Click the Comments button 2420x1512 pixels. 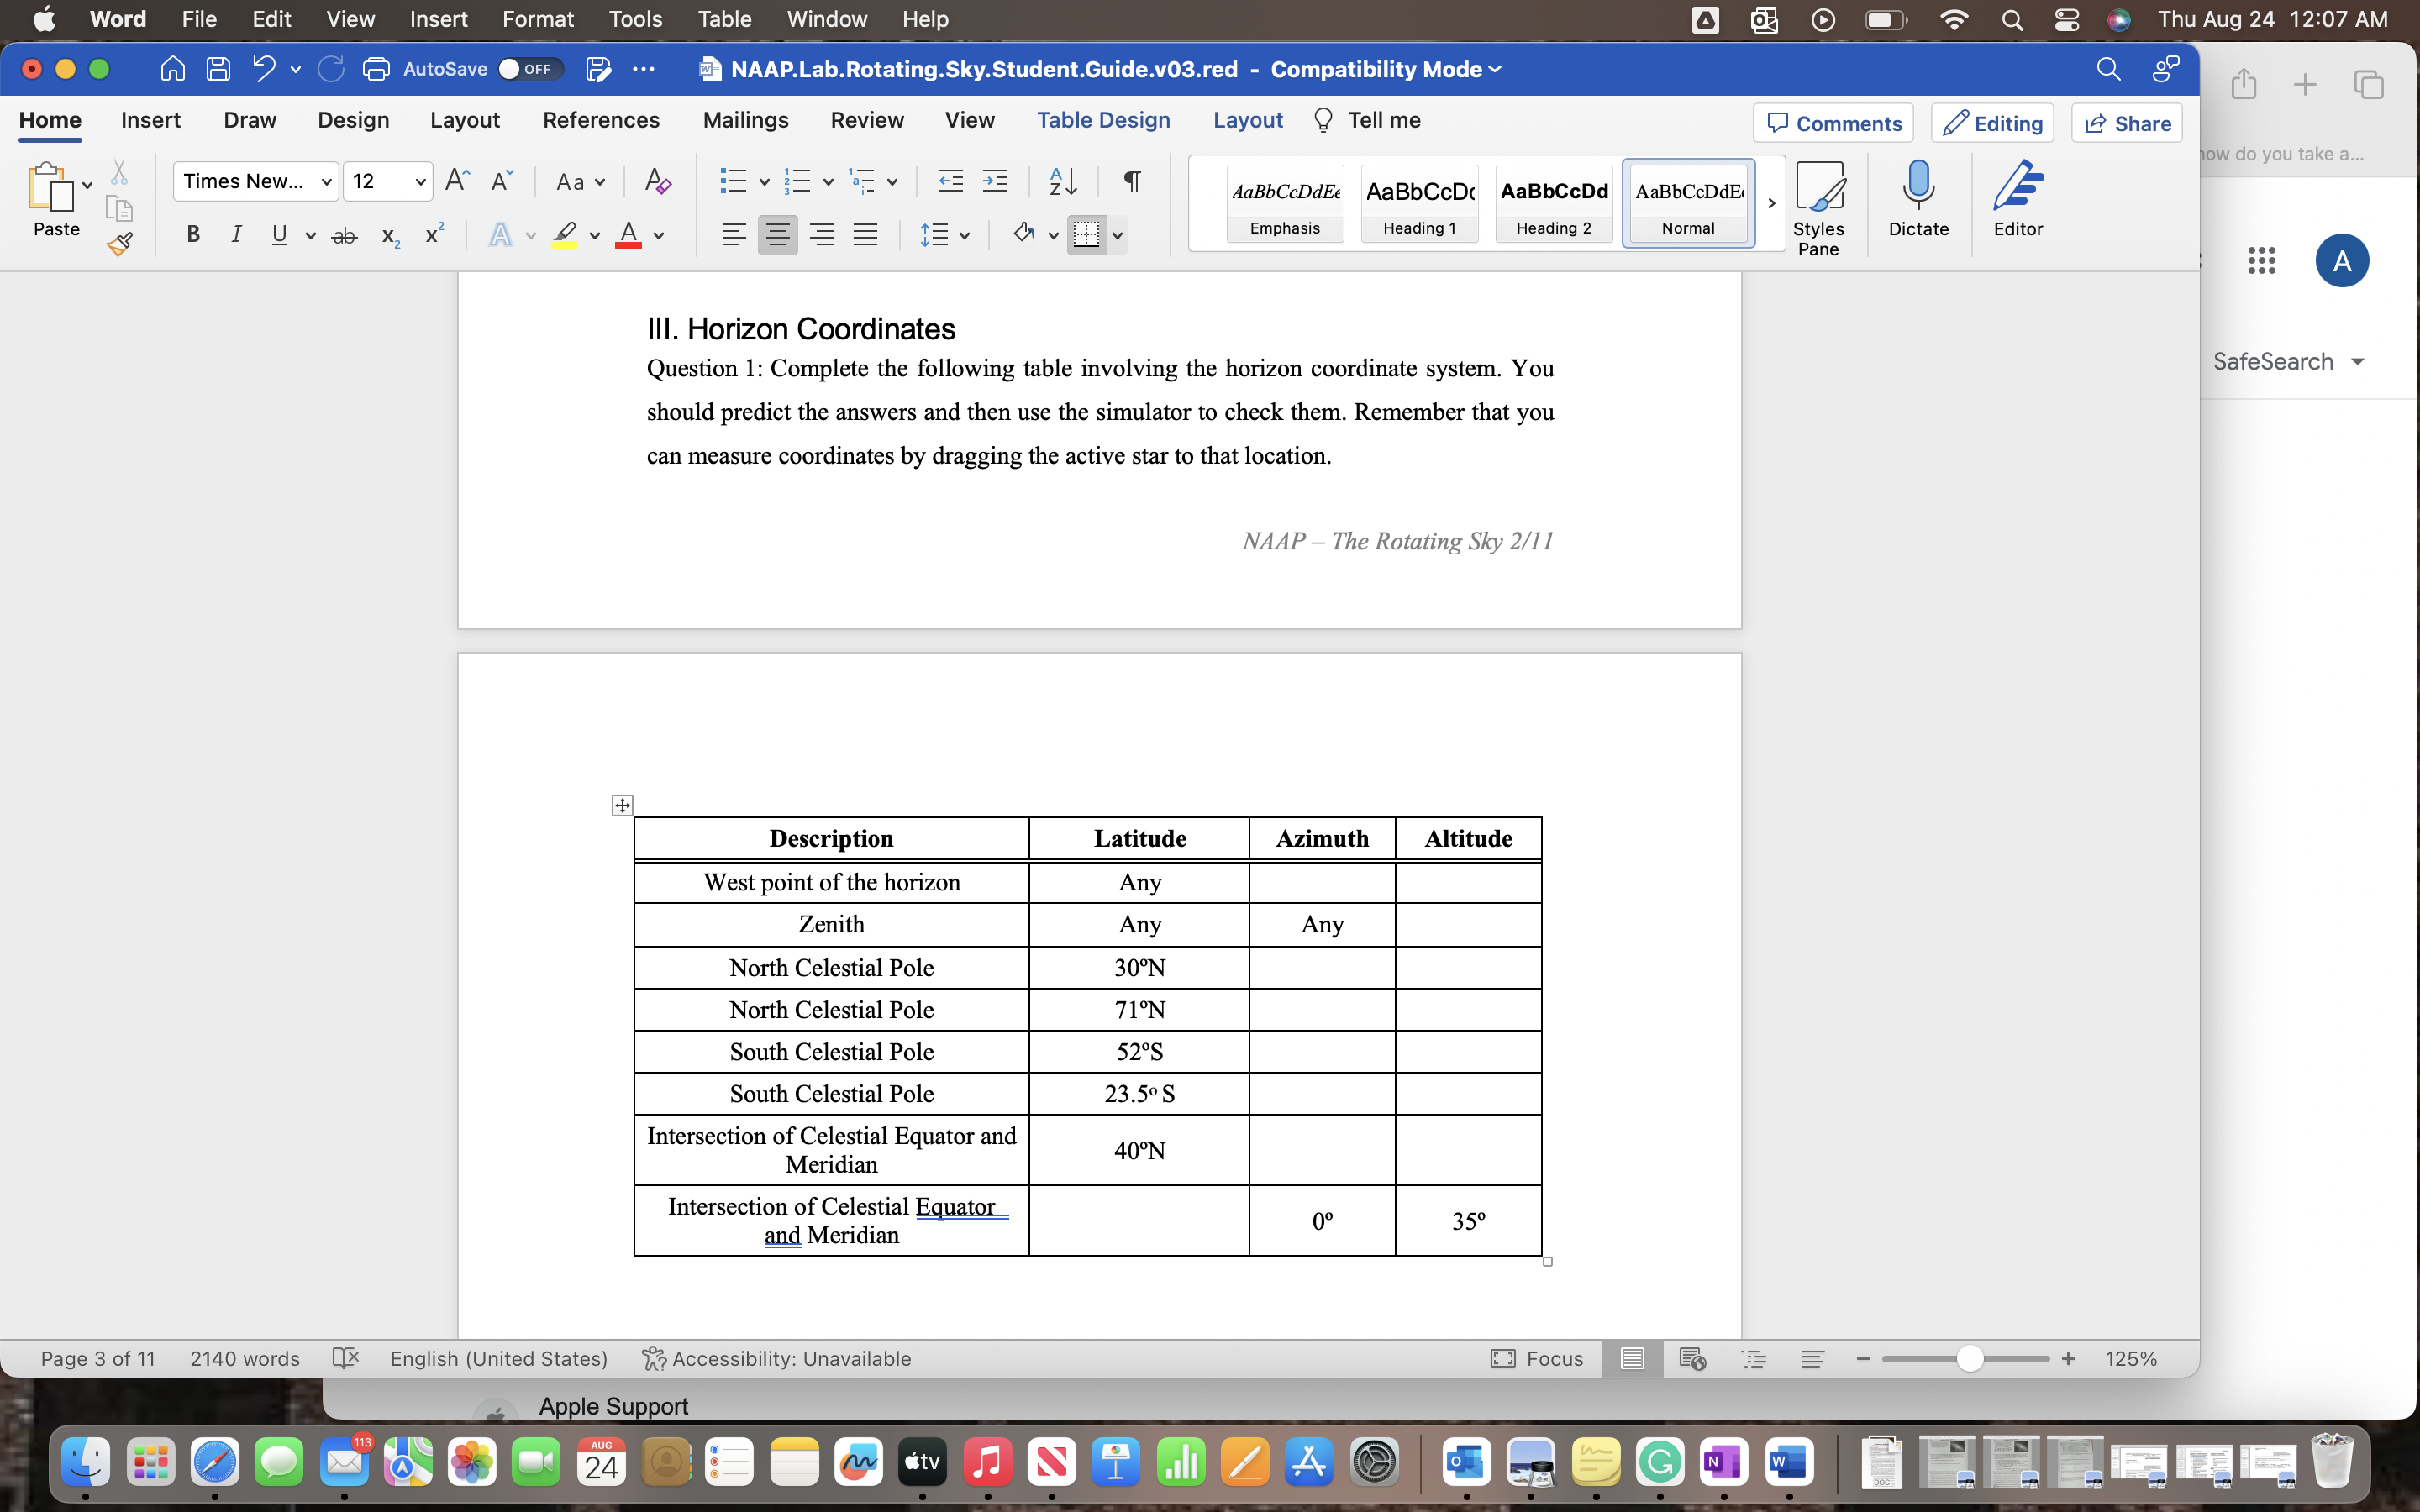click(x=1833, y=123)
